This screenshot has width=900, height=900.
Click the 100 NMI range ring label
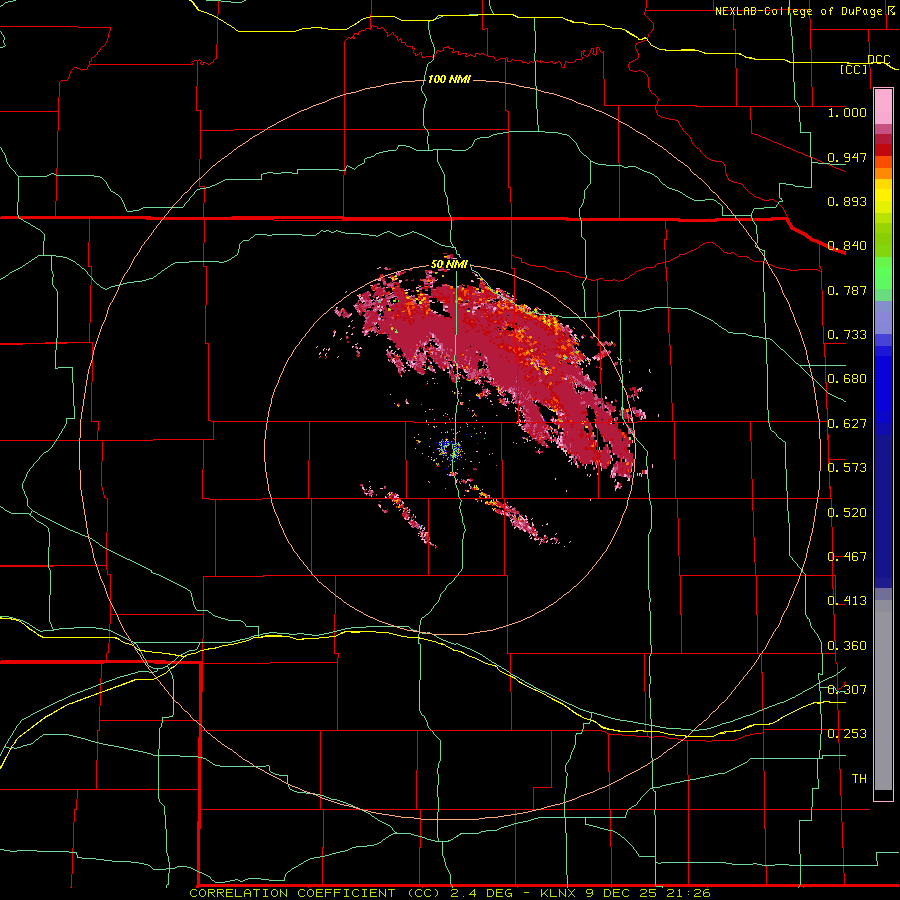click(x=449, y=79)
